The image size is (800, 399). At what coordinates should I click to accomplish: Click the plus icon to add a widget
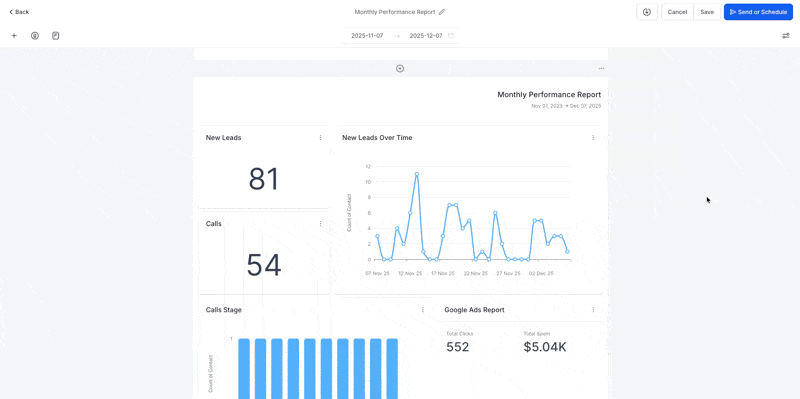pyautogui.click(x=14, y=36)
